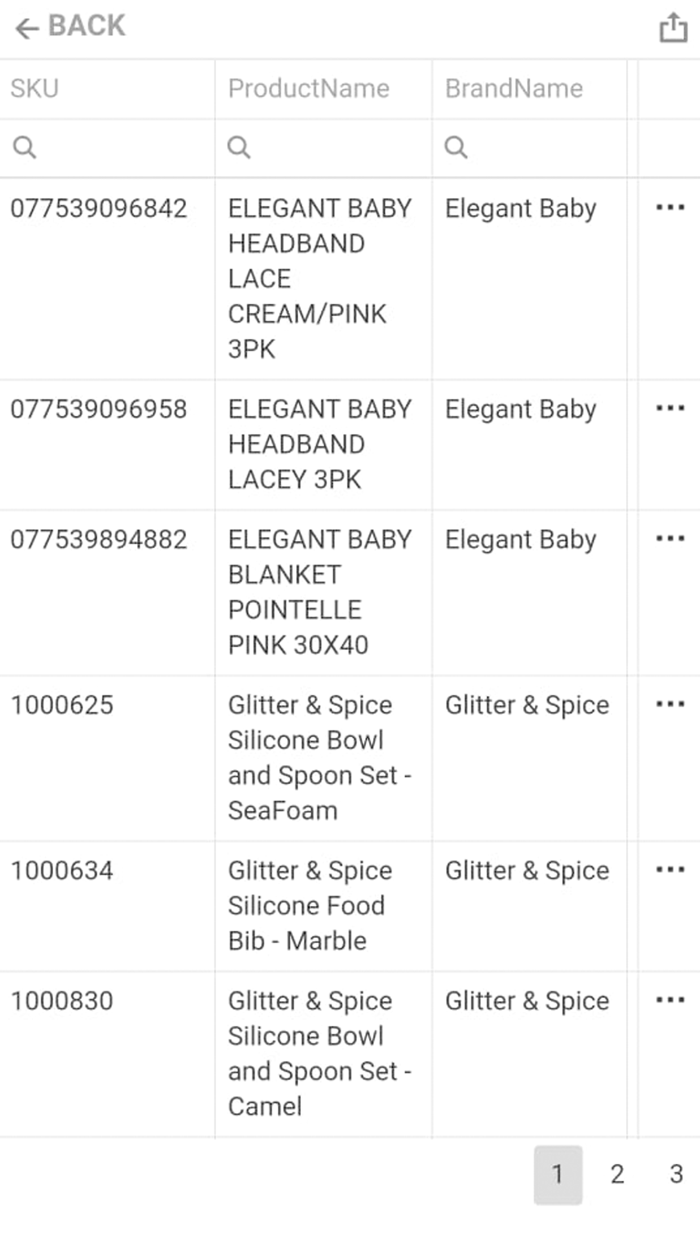Select the search magnifier in SKU column
This screenshot has width=700, height=1244.
[25, 146]
